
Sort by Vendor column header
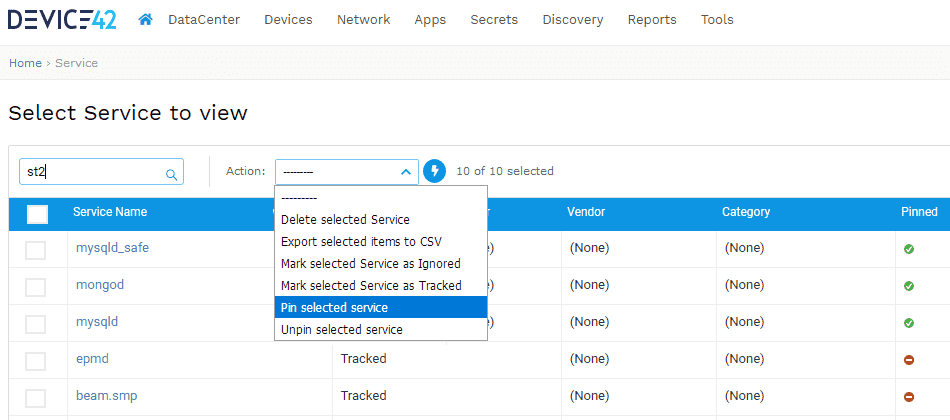pos(586,212)
